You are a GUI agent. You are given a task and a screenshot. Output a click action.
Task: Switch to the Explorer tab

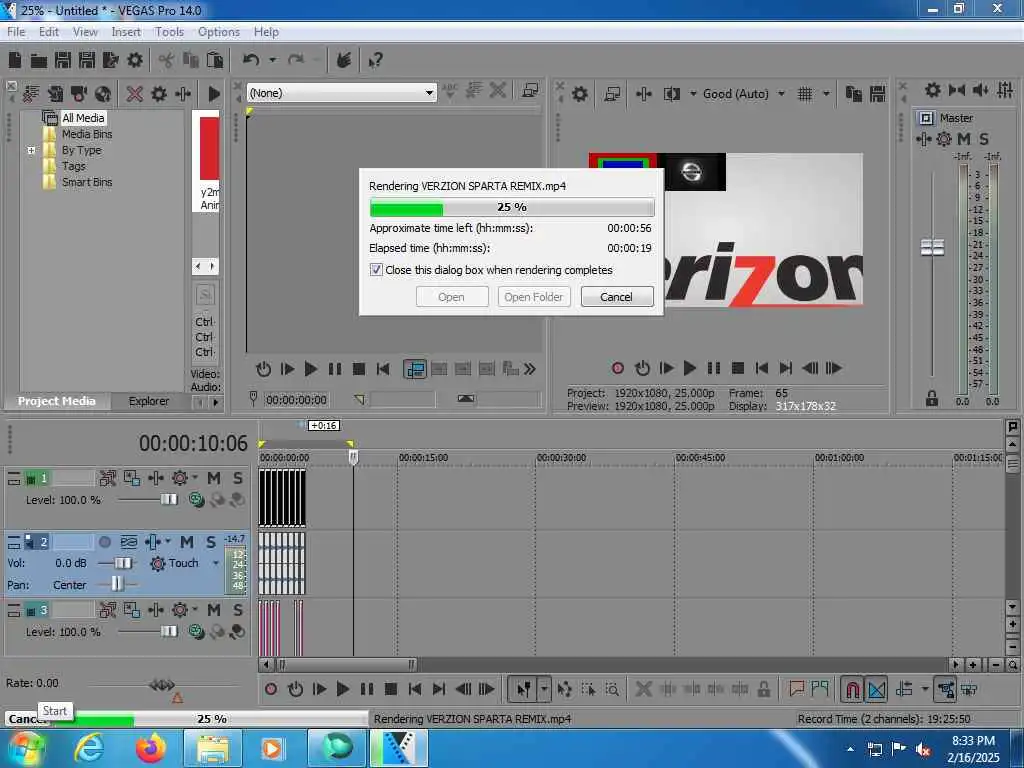[148, 401]
